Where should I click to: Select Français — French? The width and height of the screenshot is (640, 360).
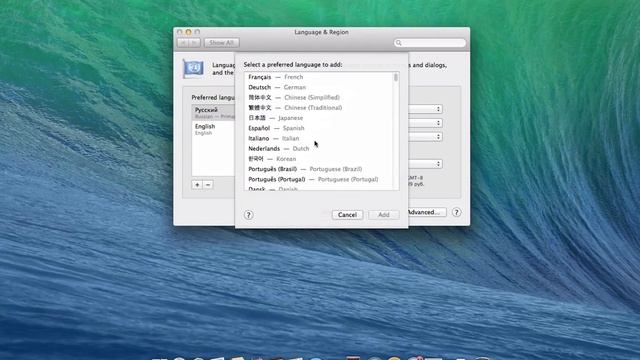pos(319,77)
